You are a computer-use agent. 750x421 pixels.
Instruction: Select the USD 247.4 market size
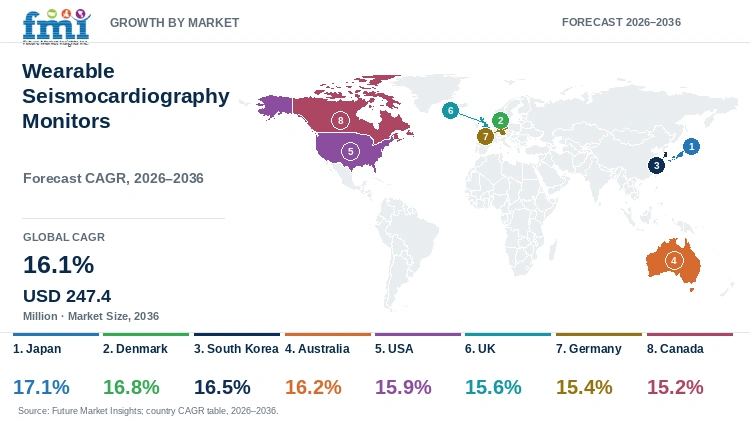(67, 296)
